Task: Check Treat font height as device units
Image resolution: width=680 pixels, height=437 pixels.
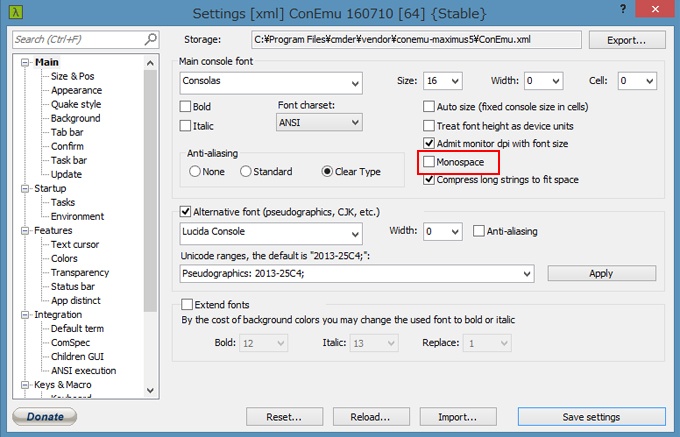Action: click(x=429, y=126)
